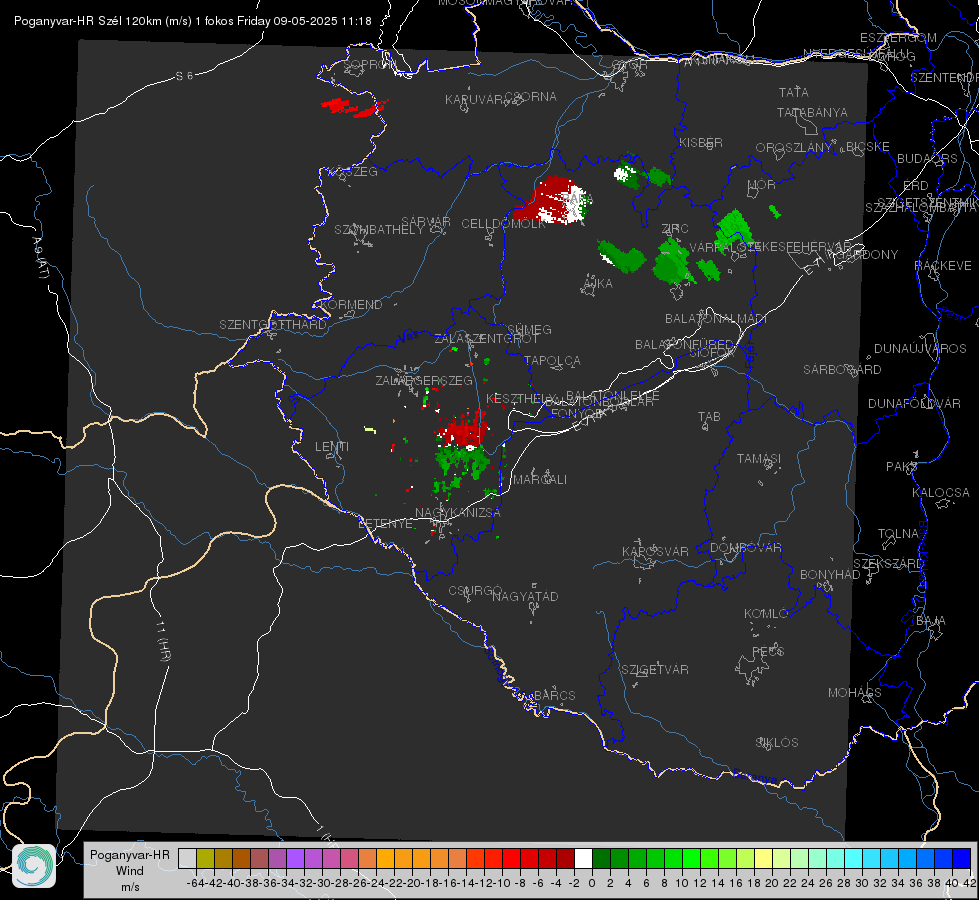Click the SARBOGARD city label
The width and height of the screenshot is (979, 900).
click(842, 370)
